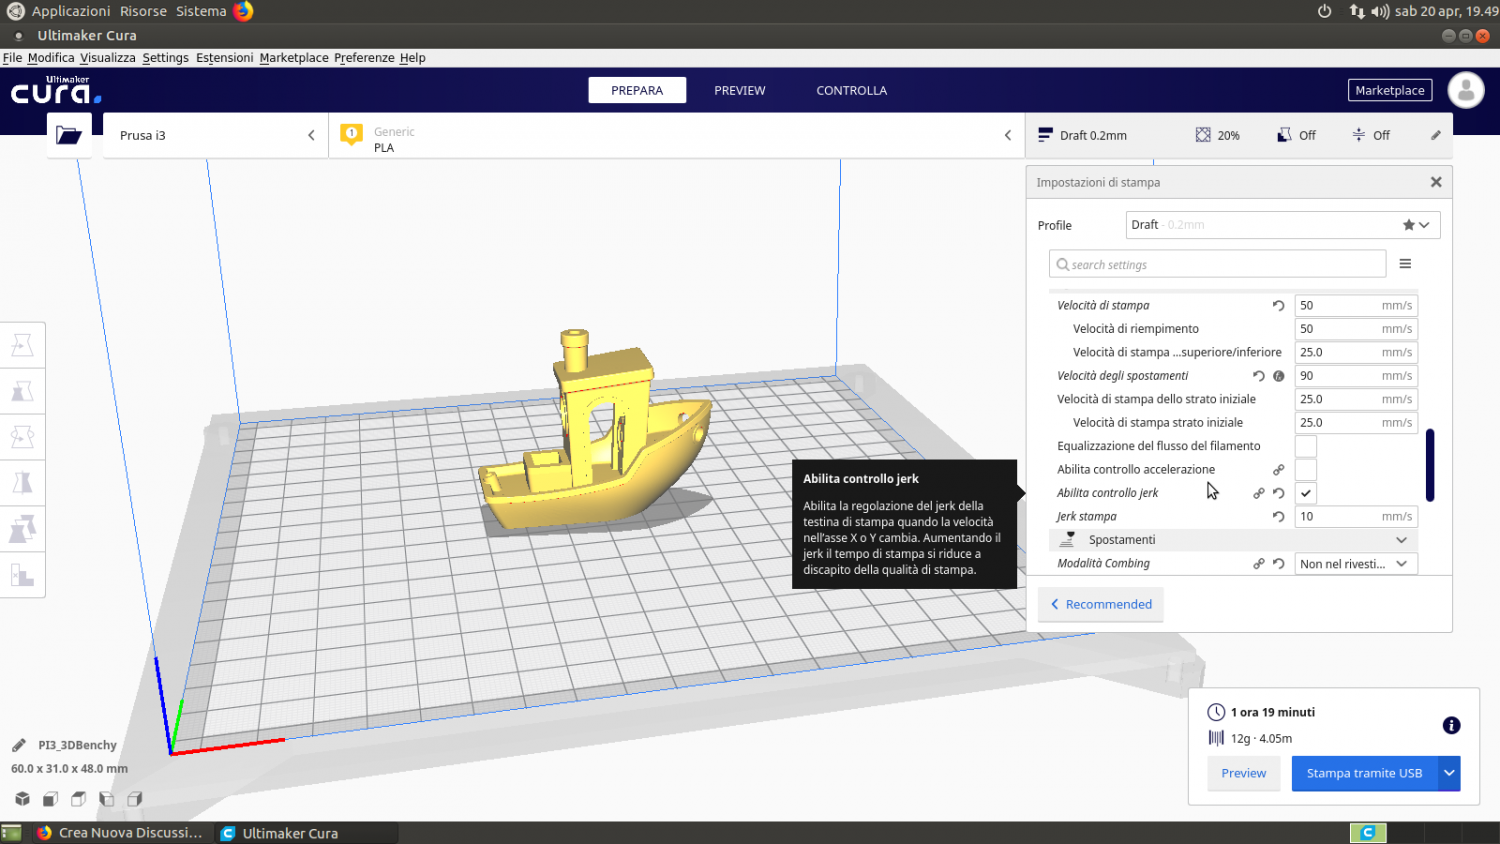Uncheck Abilita controllo jerk checkbox
This screenshot has width=1500, height=844.
1306,493
